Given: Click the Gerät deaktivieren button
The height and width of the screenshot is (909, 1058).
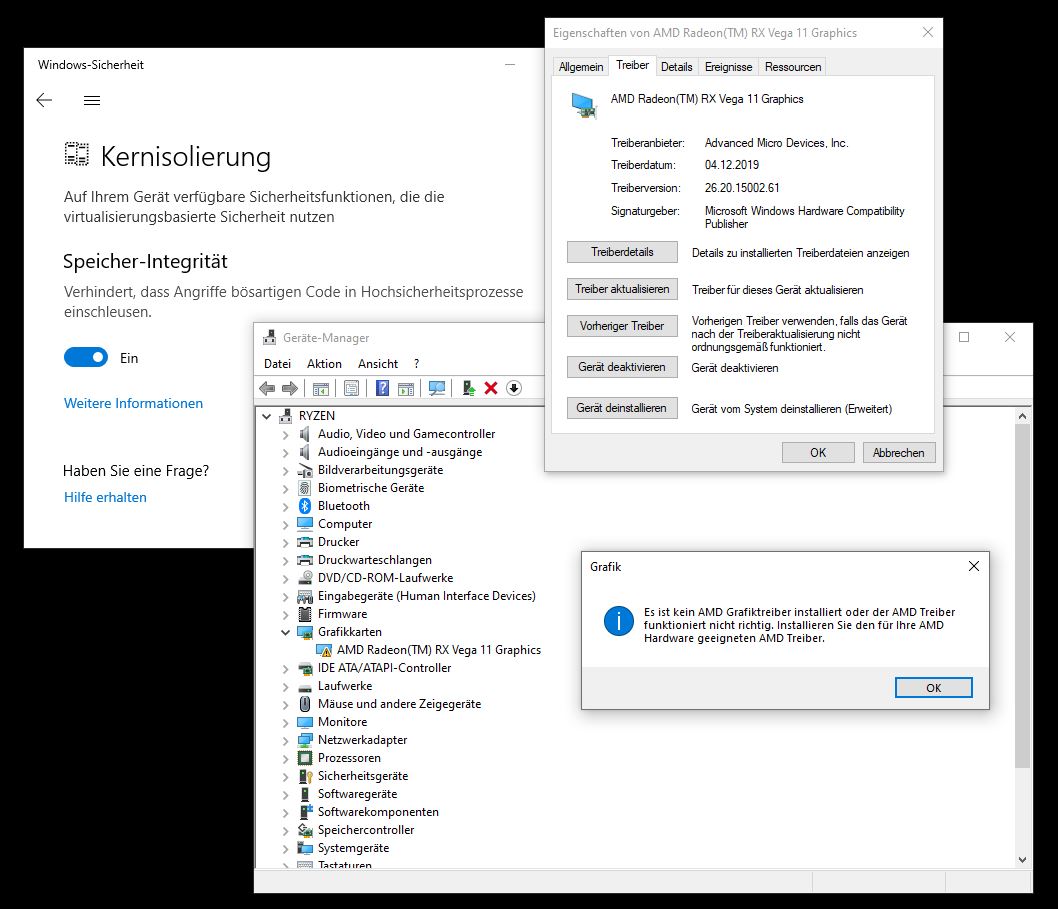Looking at the screenshot, I should 622,367.
